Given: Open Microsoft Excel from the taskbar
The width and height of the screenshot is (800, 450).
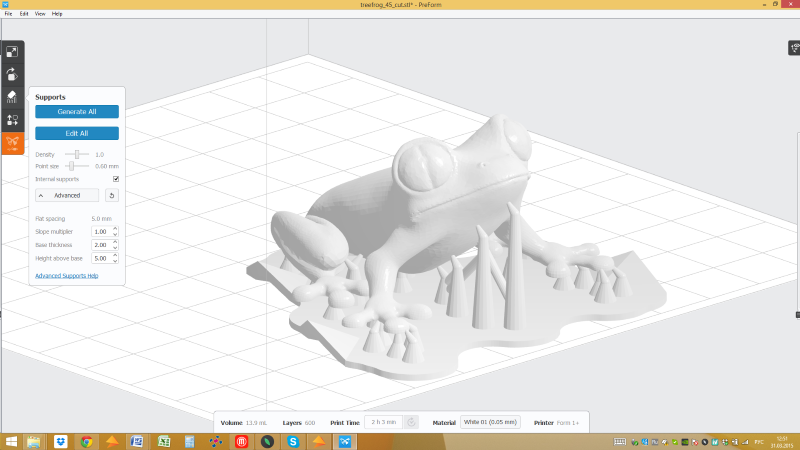Looking at the screenshot, I should pyautogui.click(x=163, y=442).
